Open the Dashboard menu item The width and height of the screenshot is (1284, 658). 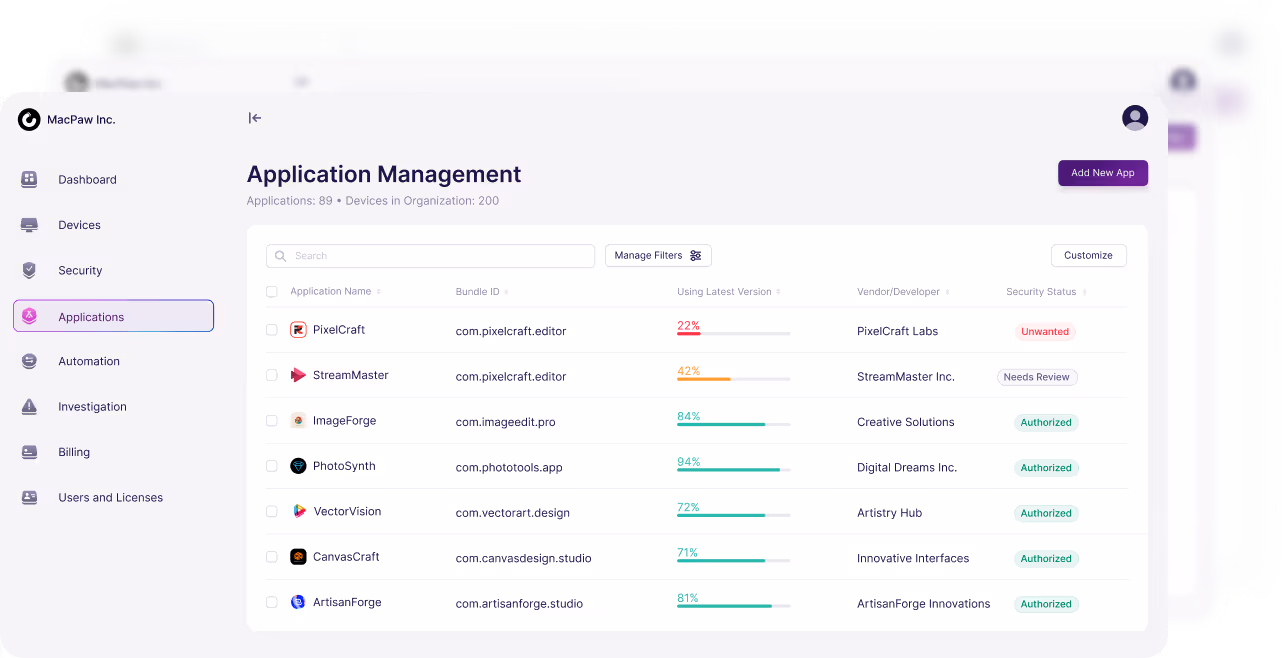[87, 180]
